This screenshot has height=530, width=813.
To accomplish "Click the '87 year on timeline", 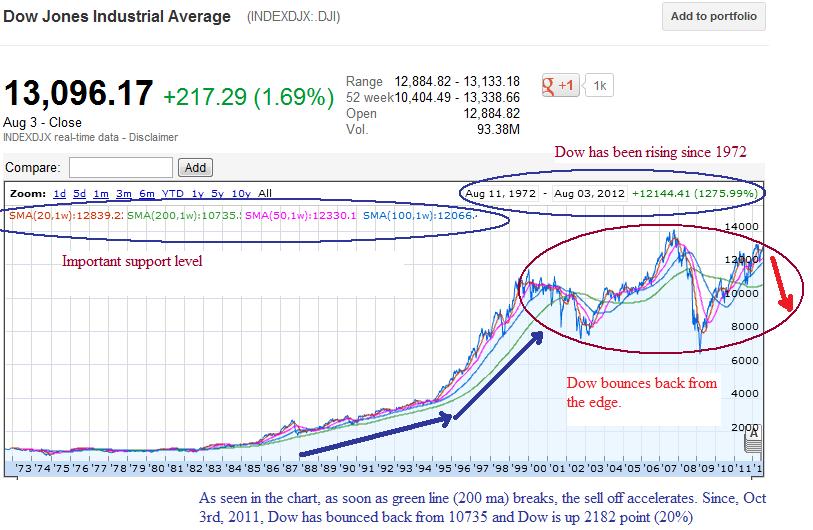I will coord(290,468).
